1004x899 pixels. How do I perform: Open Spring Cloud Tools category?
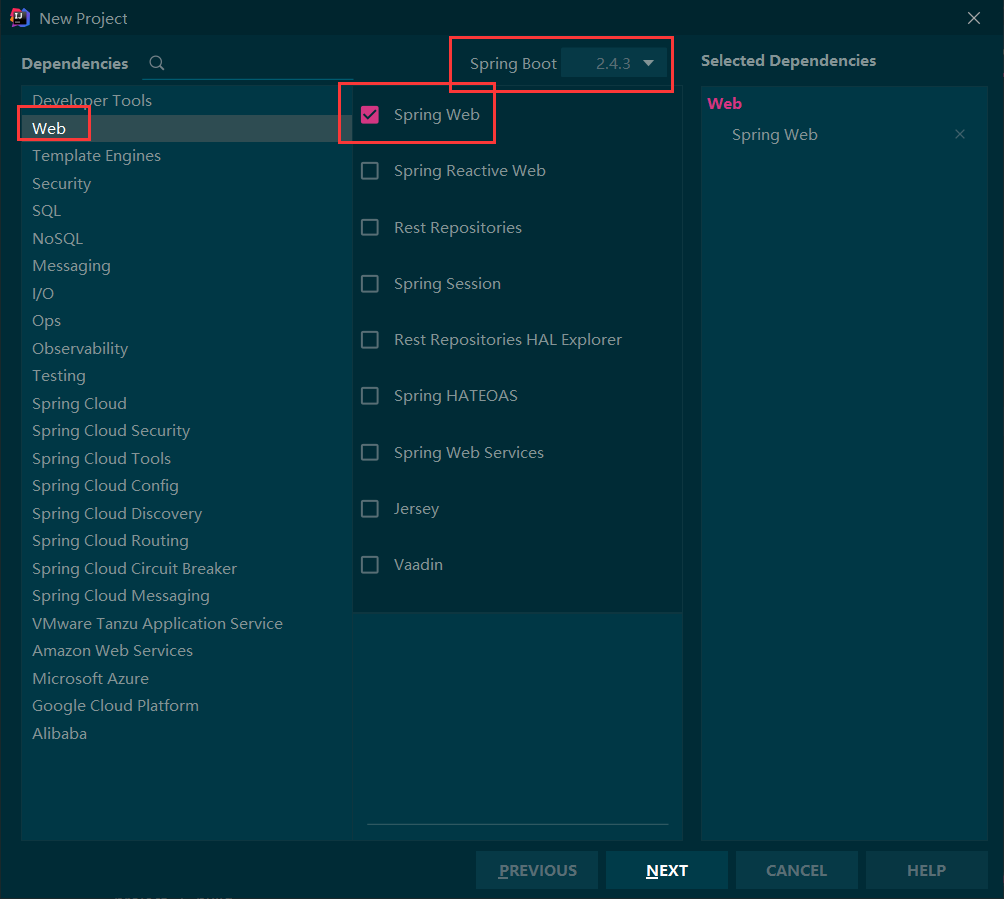click(186, 458)
